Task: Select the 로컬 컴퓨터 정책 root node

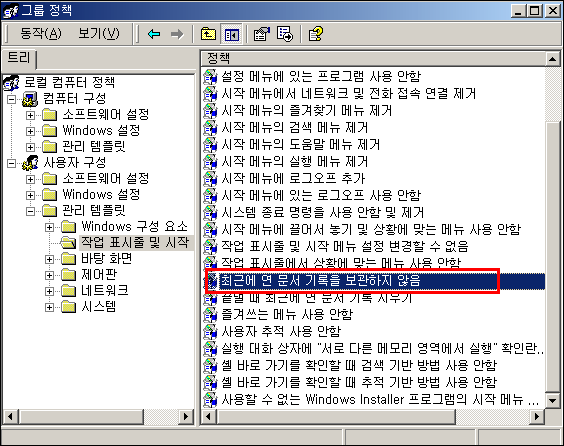Action: coord(69,82)
